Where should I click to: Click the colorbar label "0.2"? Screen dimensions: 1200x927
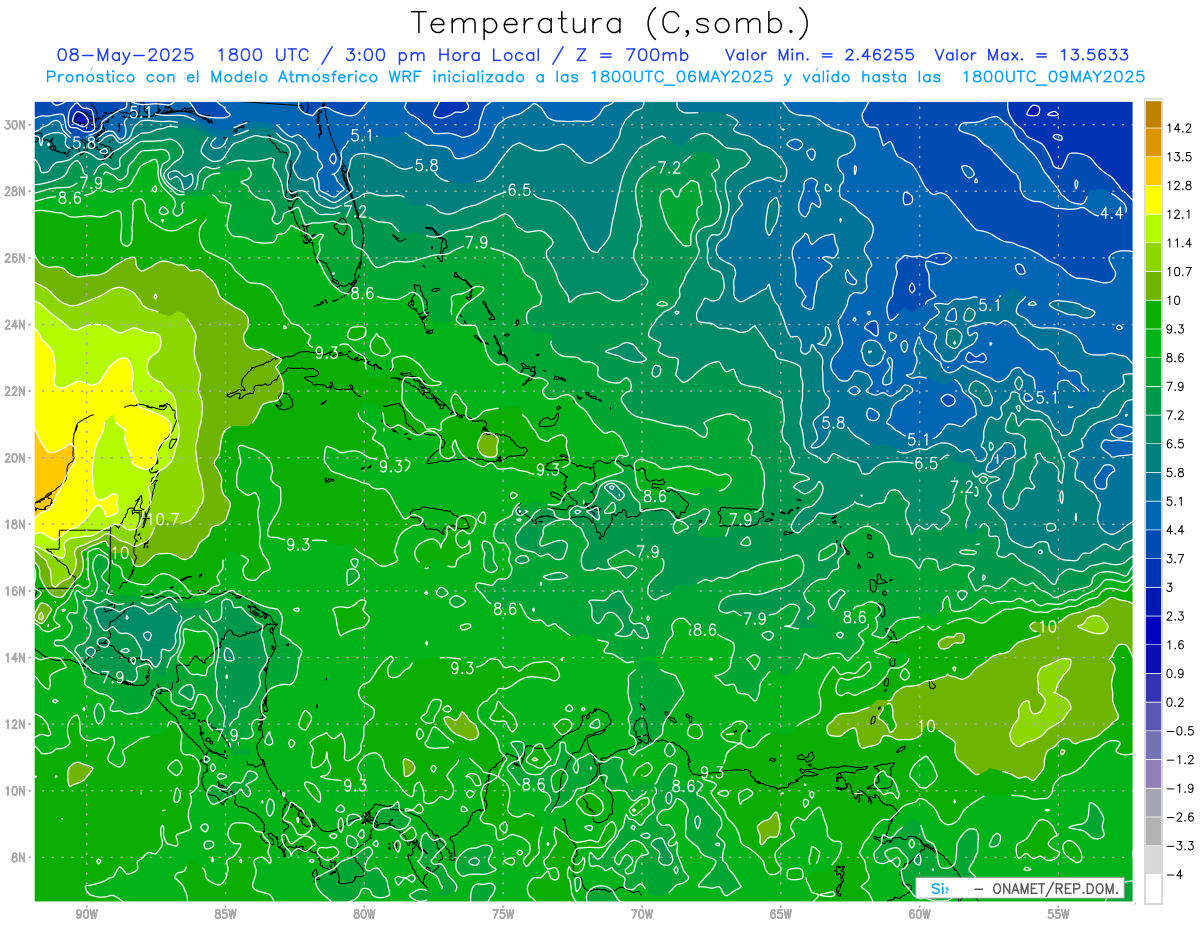pos(1176,702)
